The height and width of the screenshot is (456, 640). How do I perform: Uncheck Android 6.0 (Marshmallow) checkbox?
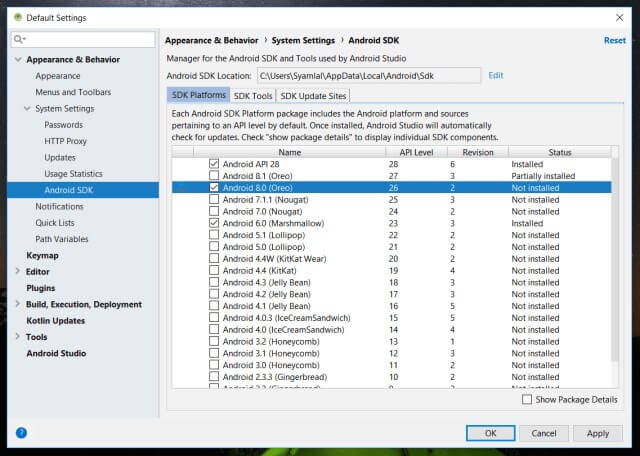tap(213, 224)
